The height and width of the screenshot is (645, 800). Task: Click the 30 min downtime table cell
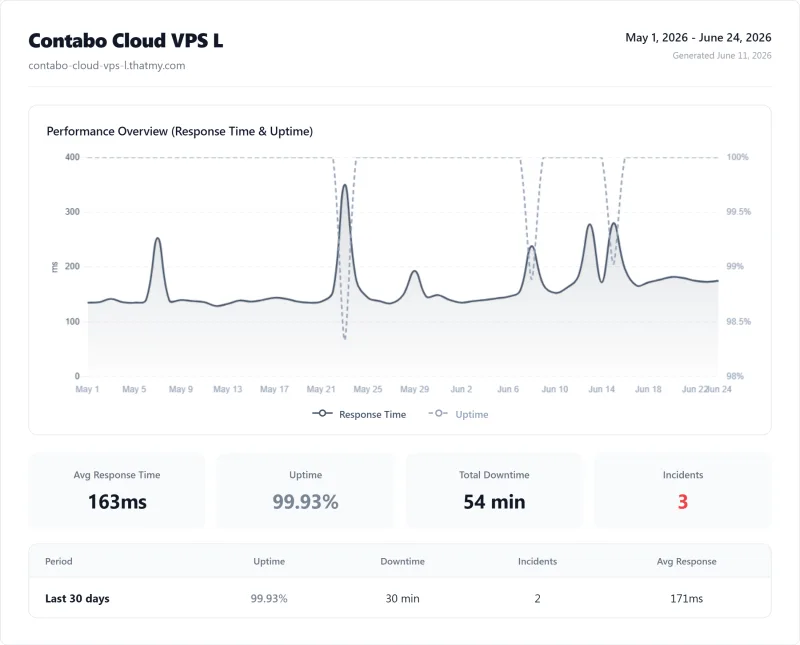[x=402, y=599]
